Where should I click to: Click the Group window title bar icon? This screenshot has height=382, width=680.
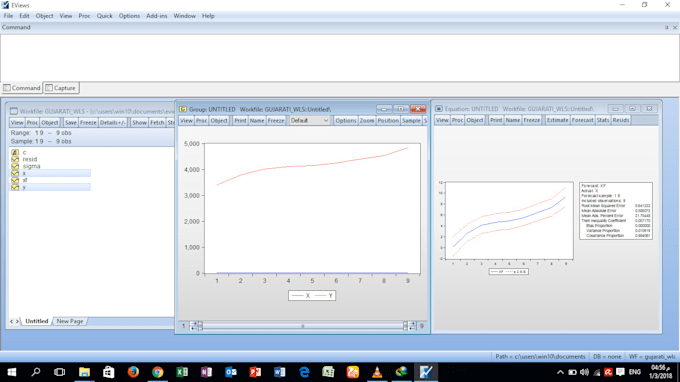pos(183,109)
